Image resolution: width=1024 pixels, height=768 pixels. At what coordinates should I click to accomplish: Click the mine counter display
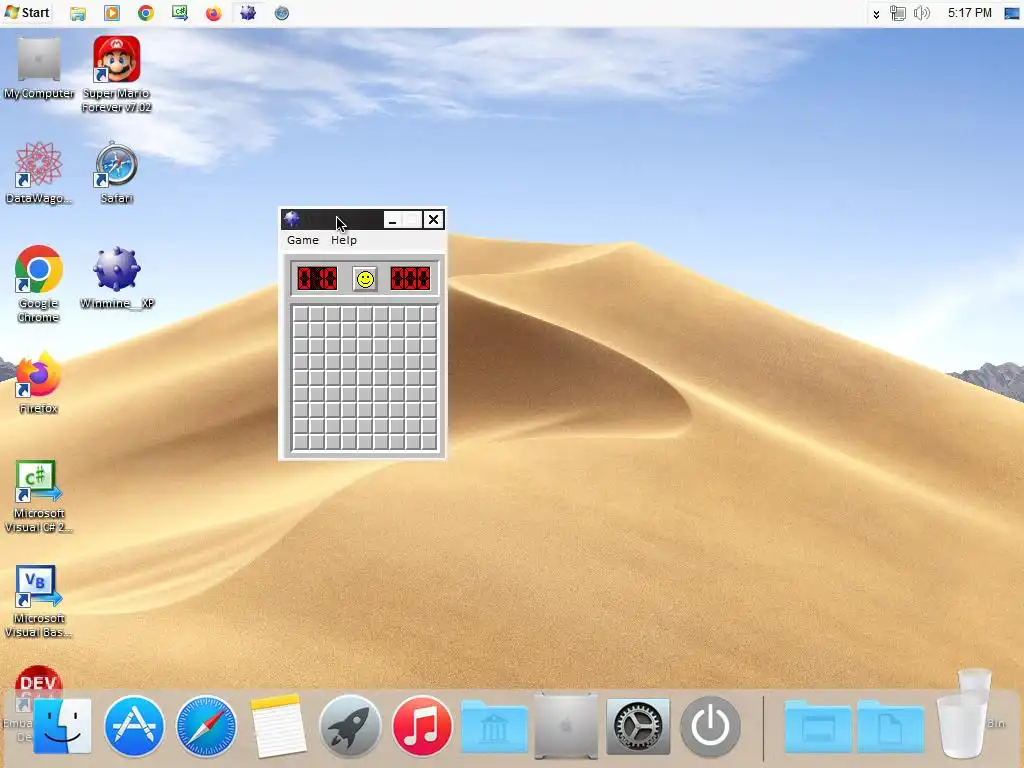(317, 279)
